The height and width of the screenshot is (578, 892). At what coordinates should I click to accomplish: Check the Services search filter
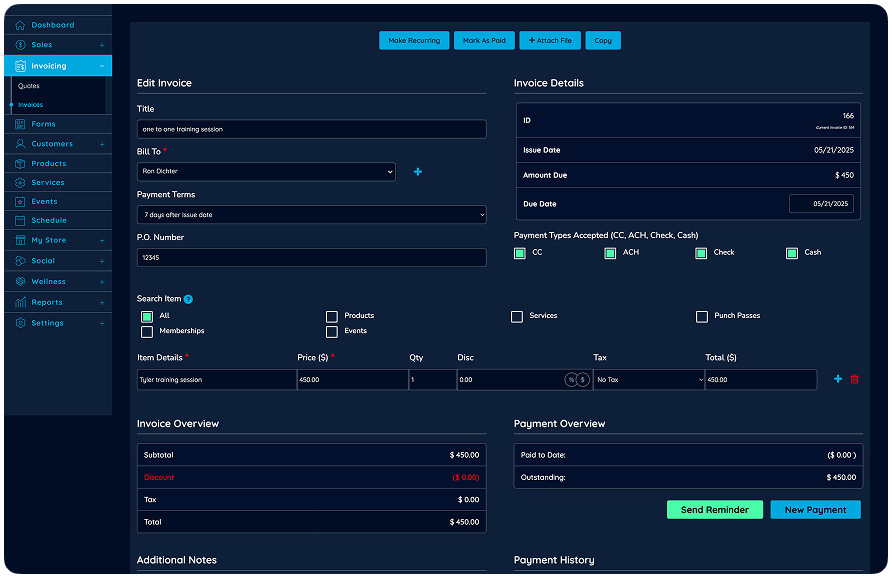click(517, 316)
